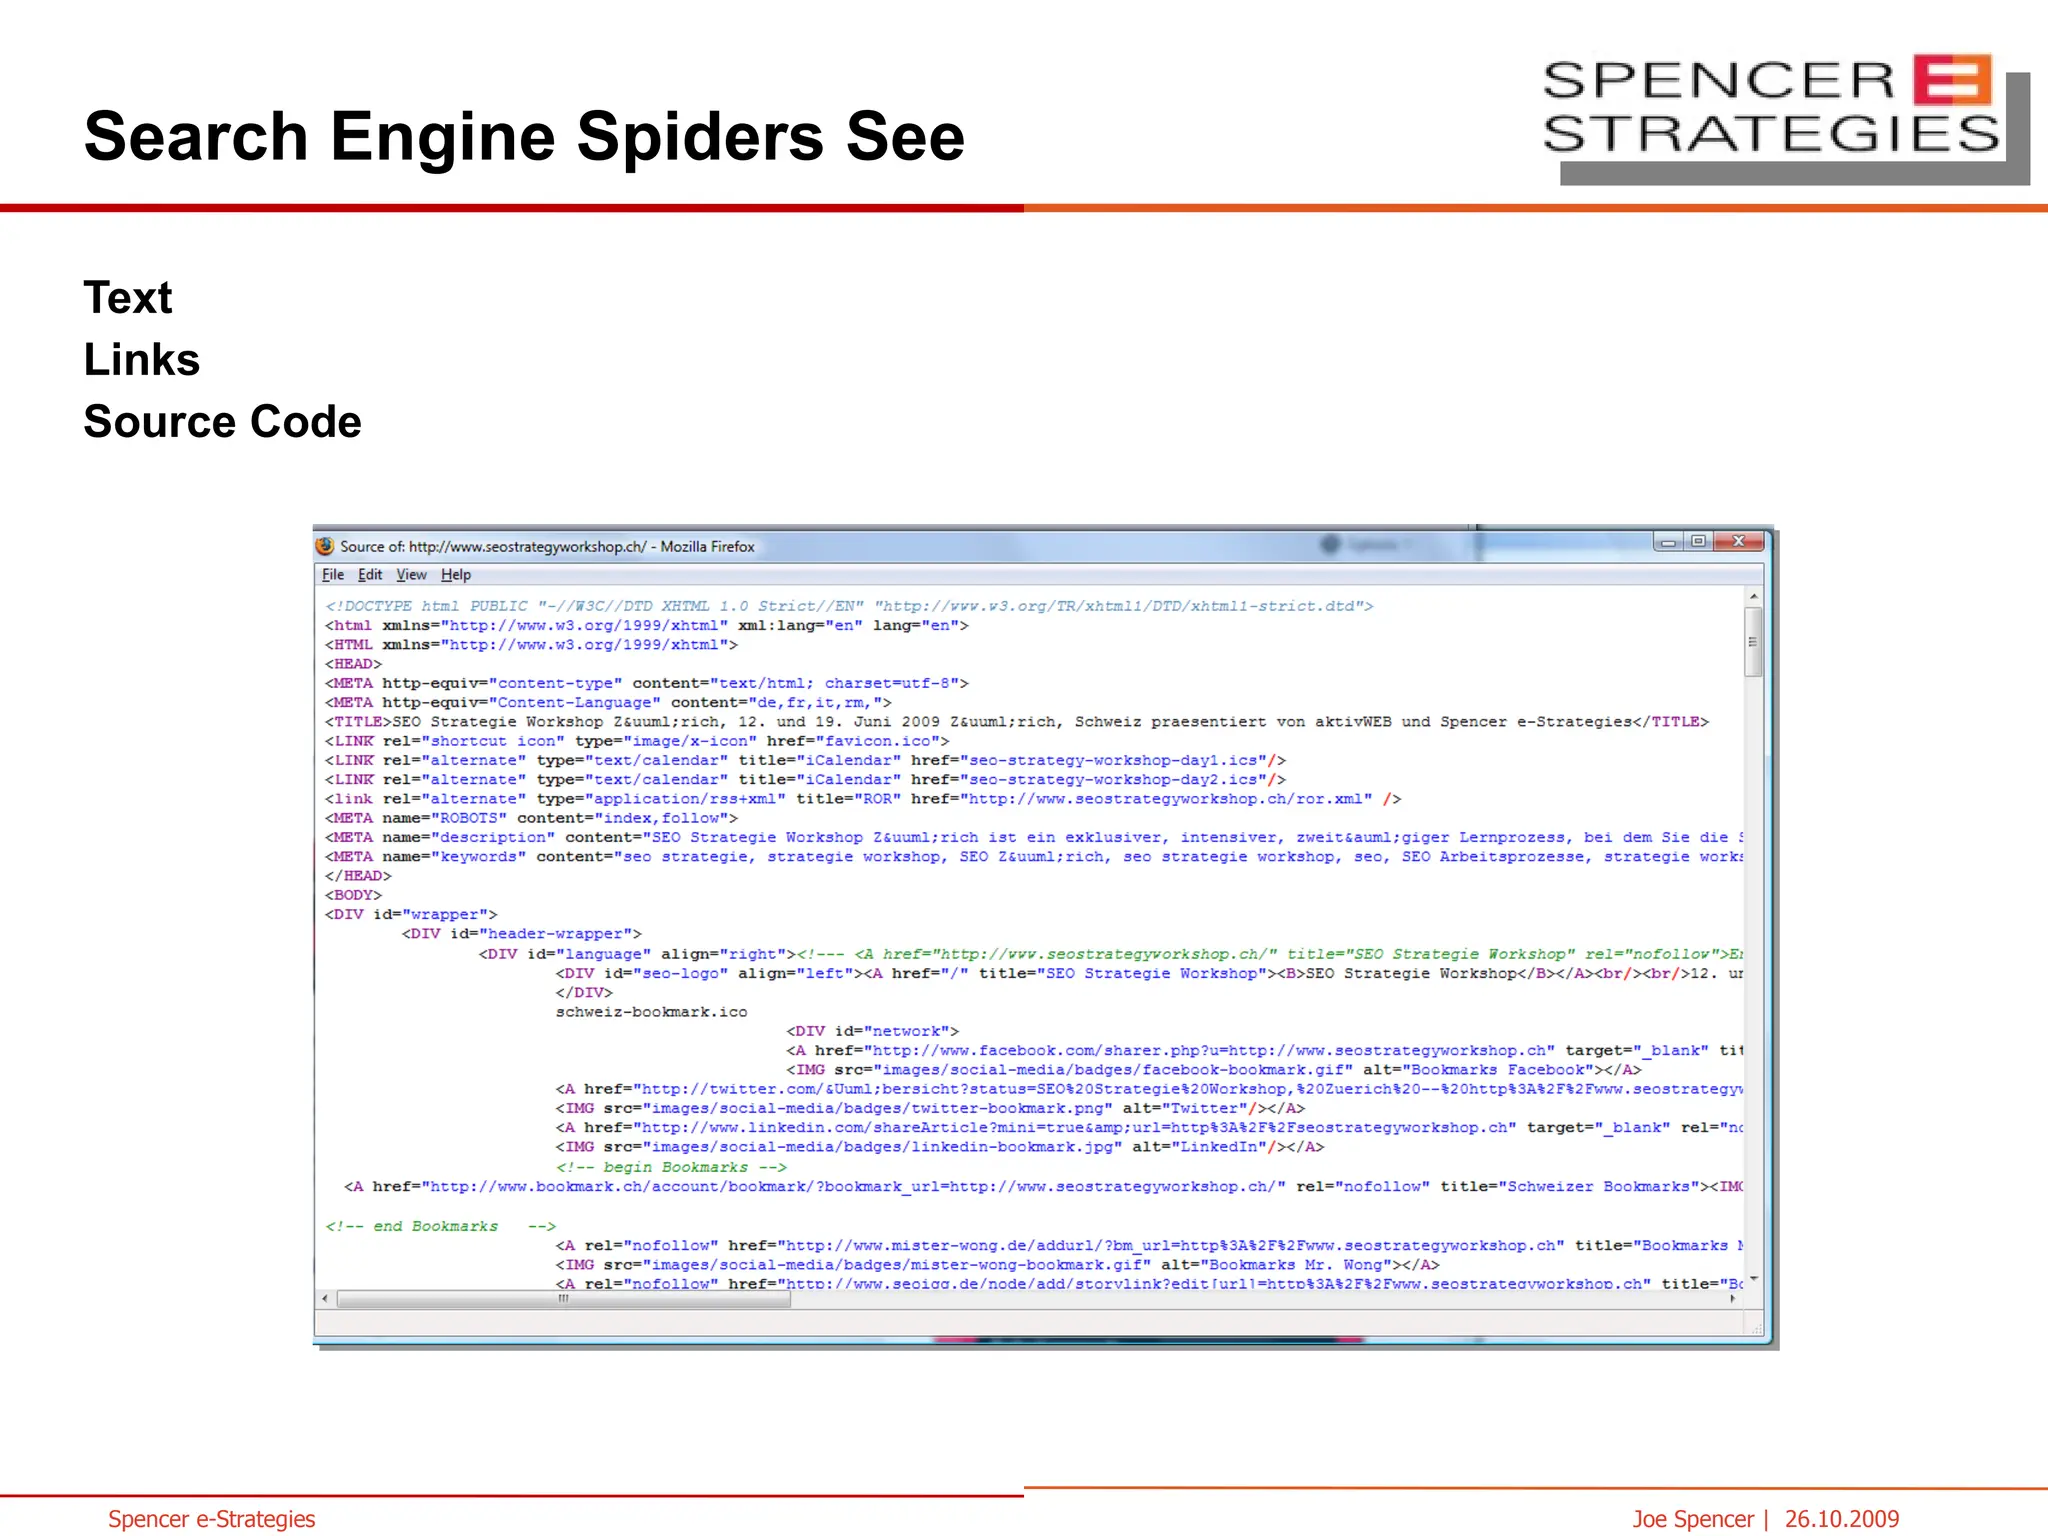Click the "Spencer e-Strategies" footer text
Screen dimensions: 2048x1536
(212, 1519)
